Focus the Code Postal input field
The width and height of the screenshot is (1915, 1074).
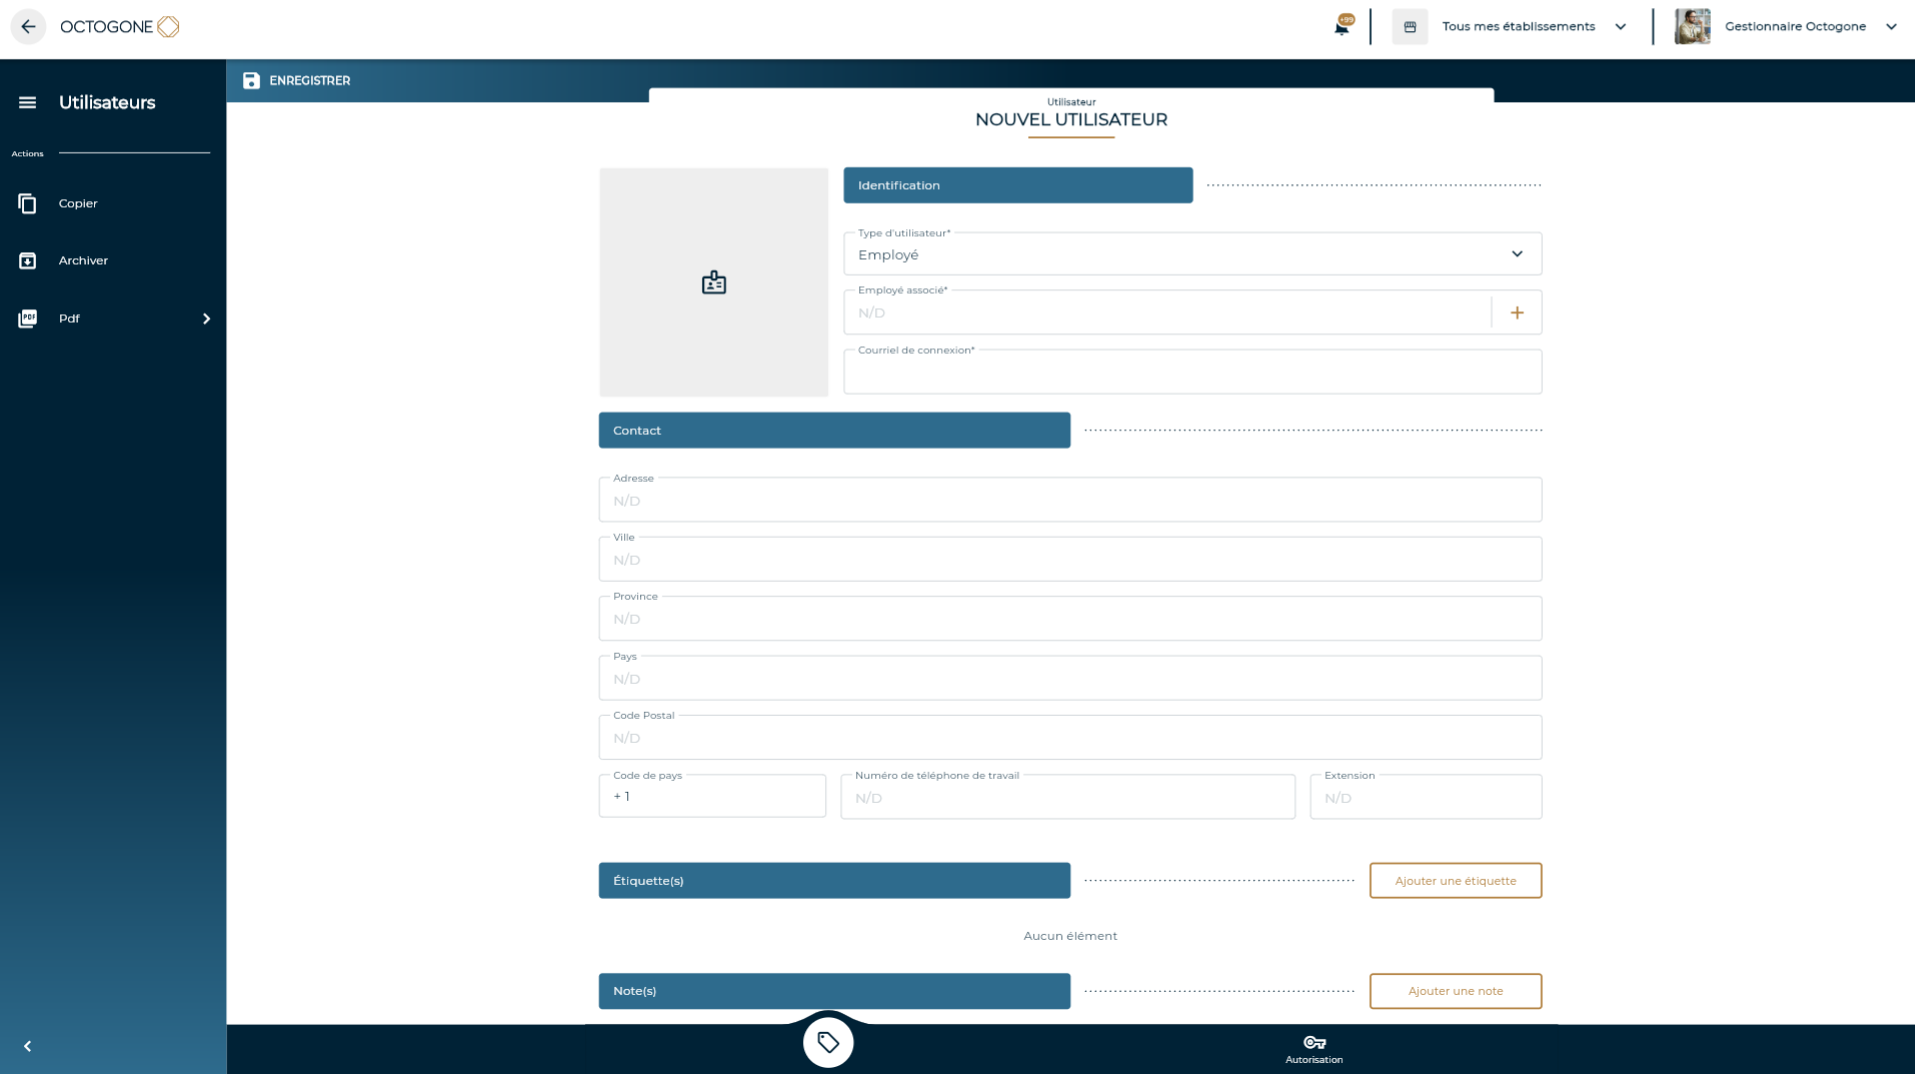[x=1070, y=738]
